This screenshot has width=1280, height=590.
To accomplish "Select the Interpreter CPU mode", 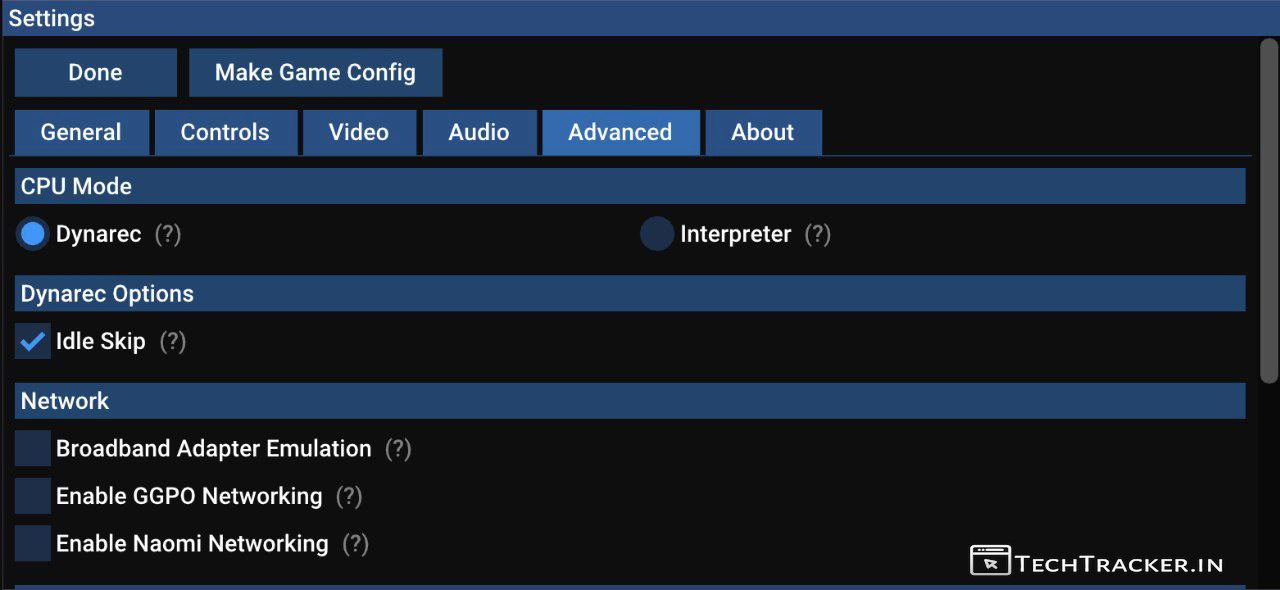I will (x=657, y=234).
